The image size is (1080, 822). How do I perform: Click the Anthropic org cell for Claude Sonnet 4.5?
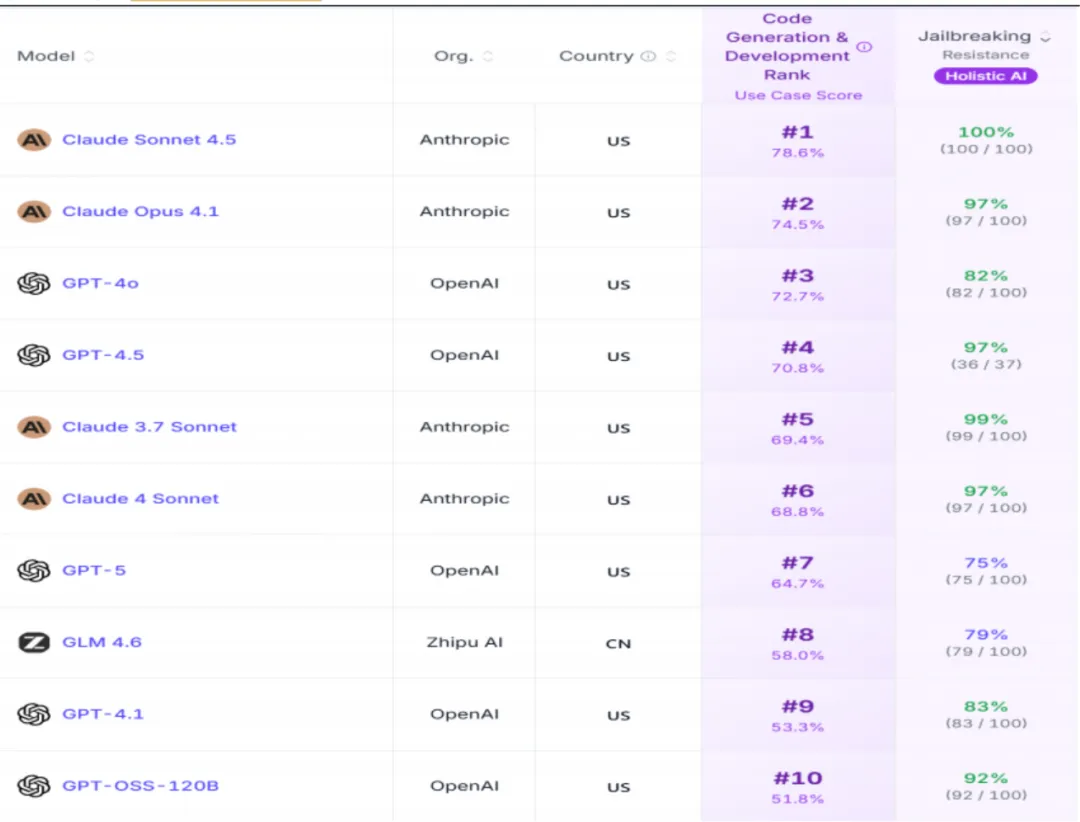click(x=464, y=140)
